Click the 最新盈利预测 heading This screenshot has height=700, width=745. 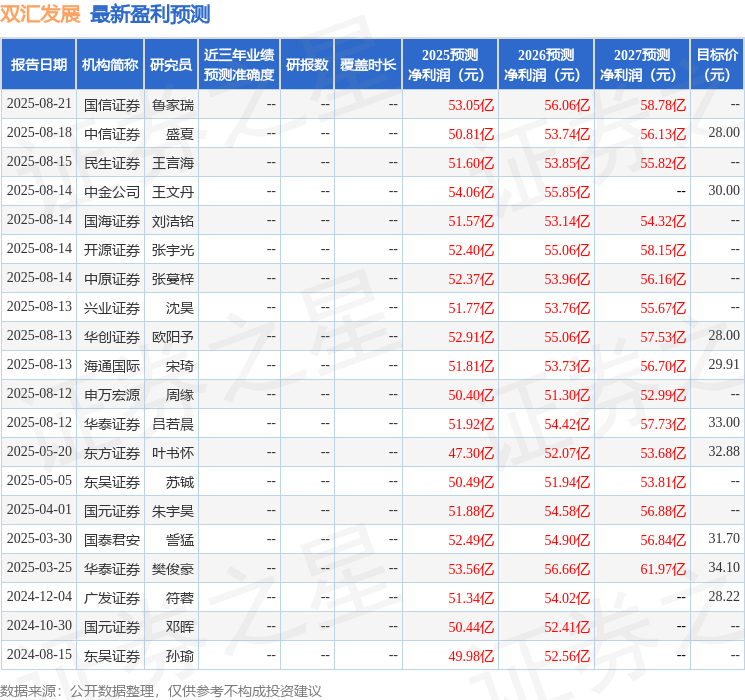(x=150, y=14)
